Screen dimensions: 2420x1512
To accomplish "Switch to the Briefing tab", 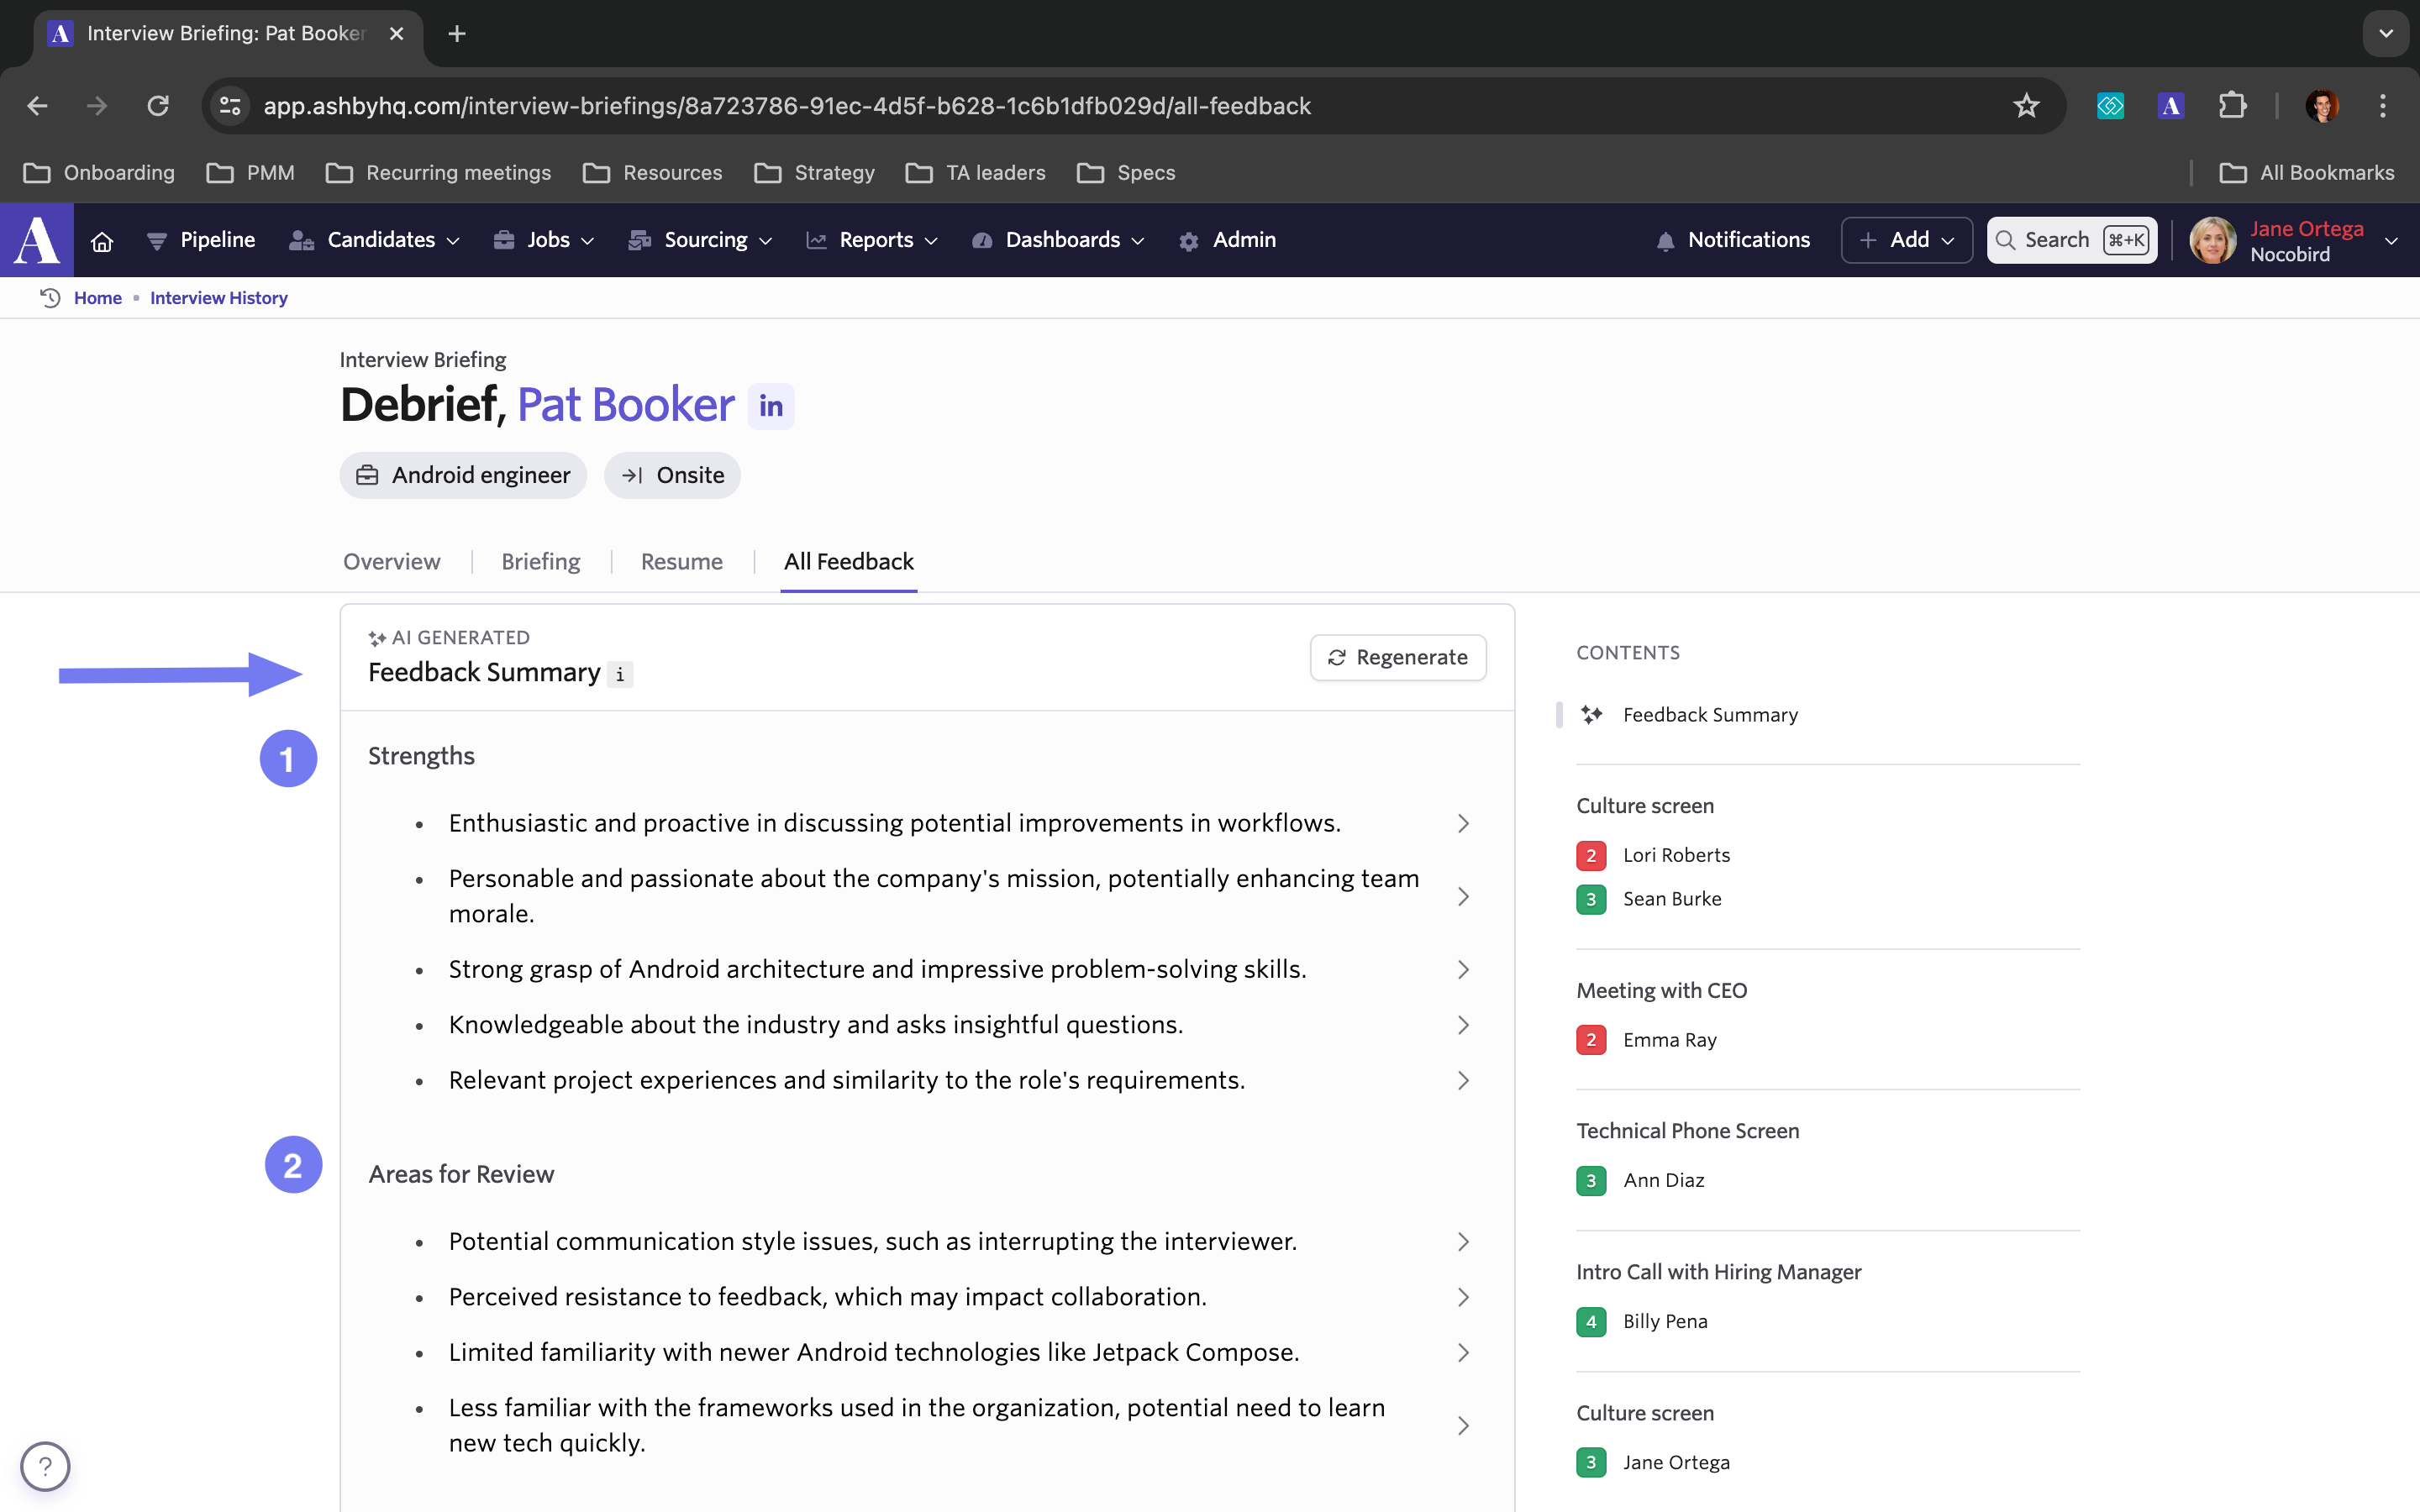I will (x=540, y=561).
